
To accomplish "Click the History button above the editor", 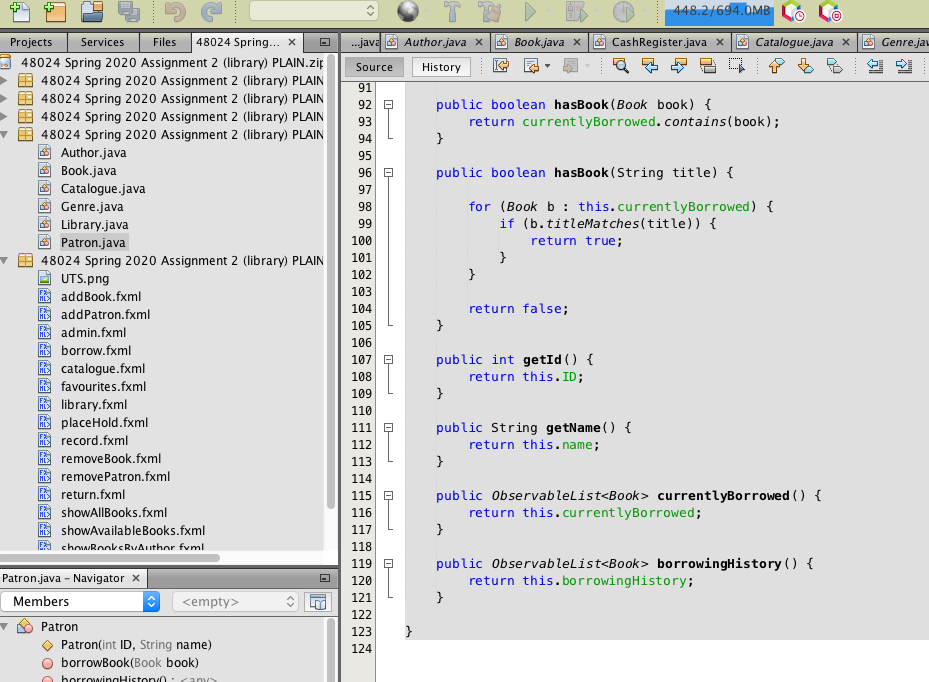I will tap(440, 67).
